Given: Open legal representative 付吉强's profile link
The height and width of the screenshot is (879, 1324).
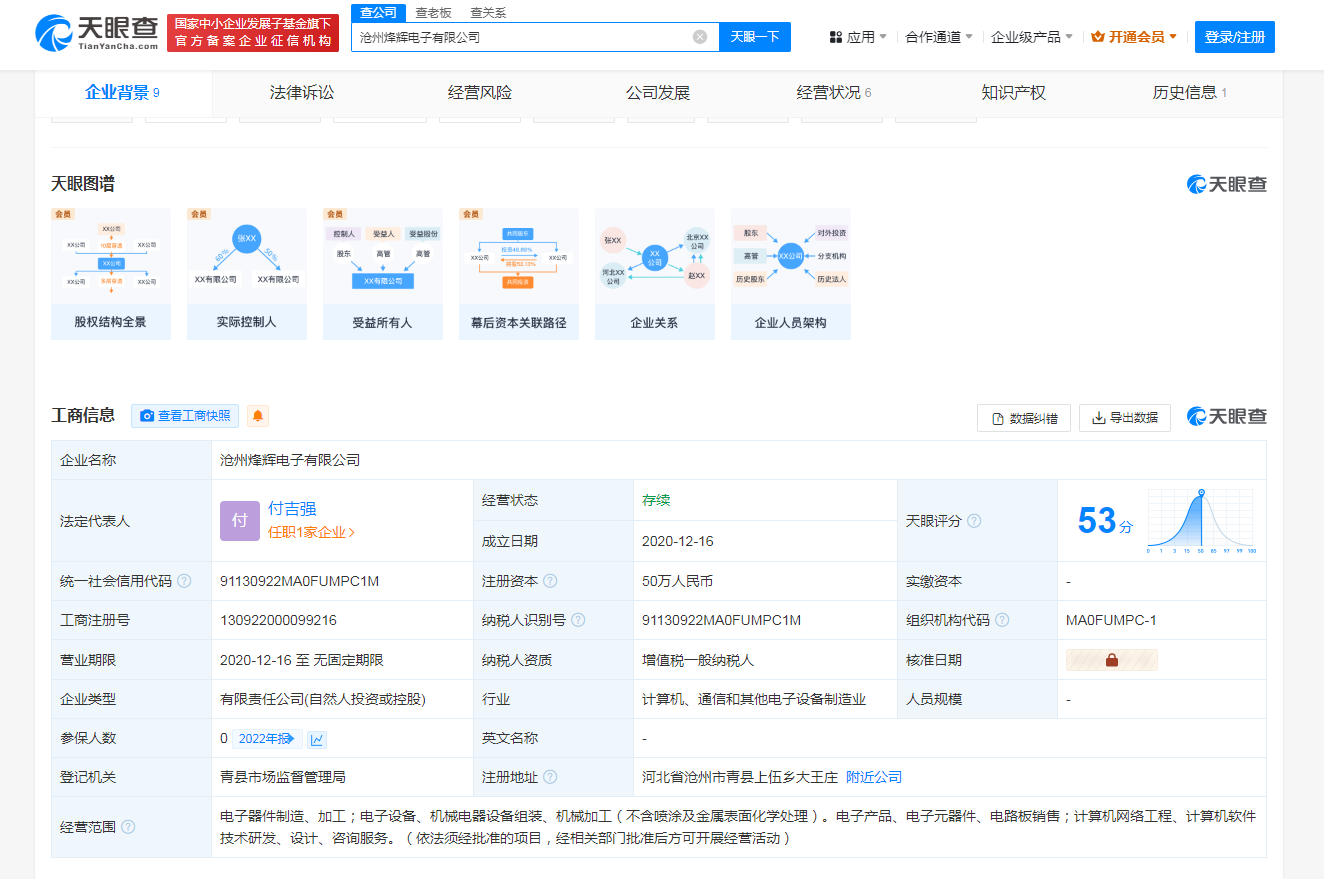Looking at the screenshot, I should pyautogui.click(x=292, y=509).
